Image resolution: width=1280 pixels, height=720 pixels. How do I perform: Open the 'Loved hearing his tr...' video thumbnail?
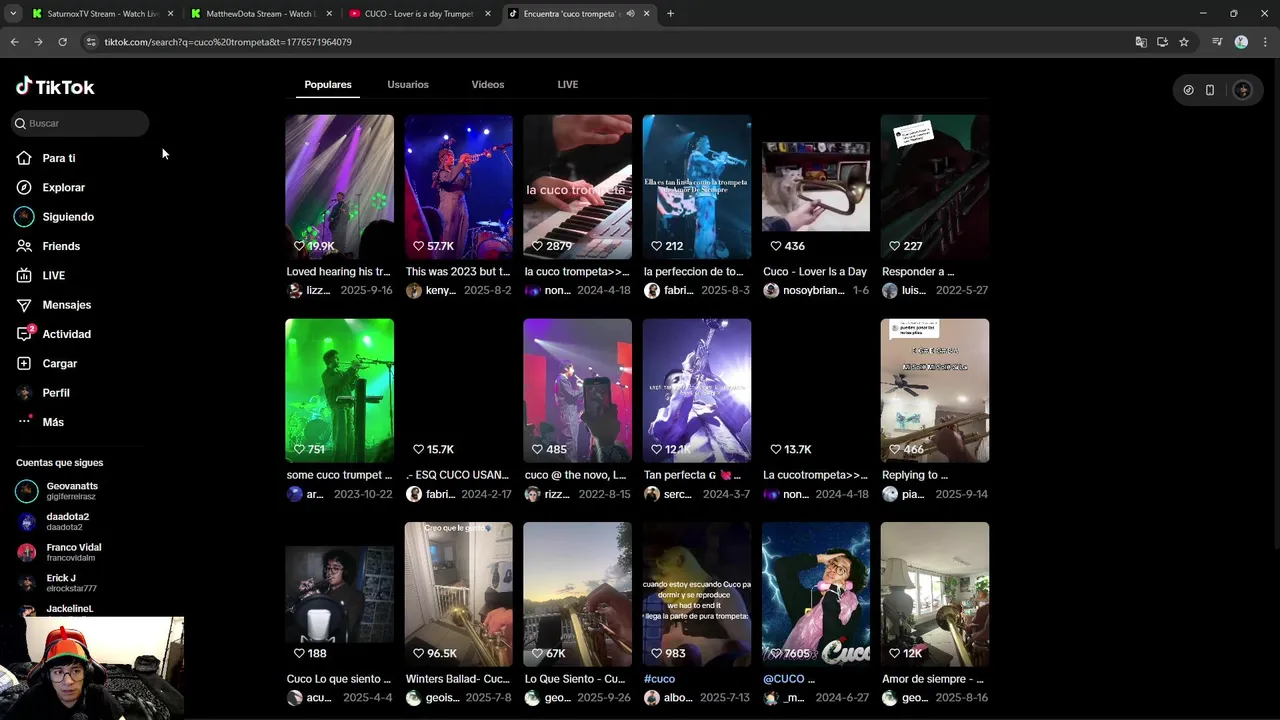339,187
